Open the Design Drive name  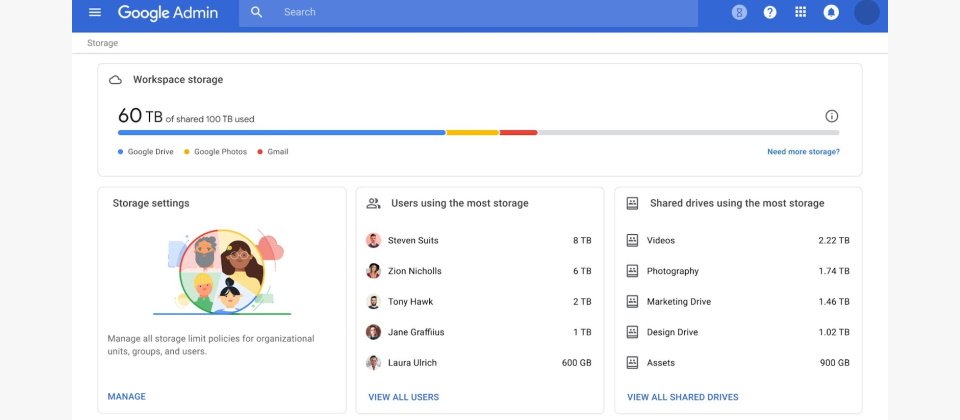(x=672, y=332)
